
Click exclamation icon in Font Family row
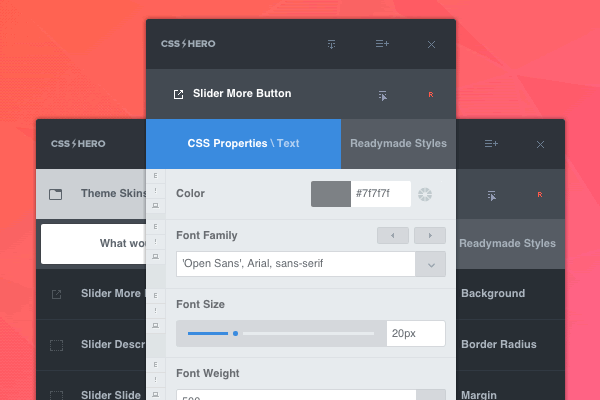click(x=155, y=242)
